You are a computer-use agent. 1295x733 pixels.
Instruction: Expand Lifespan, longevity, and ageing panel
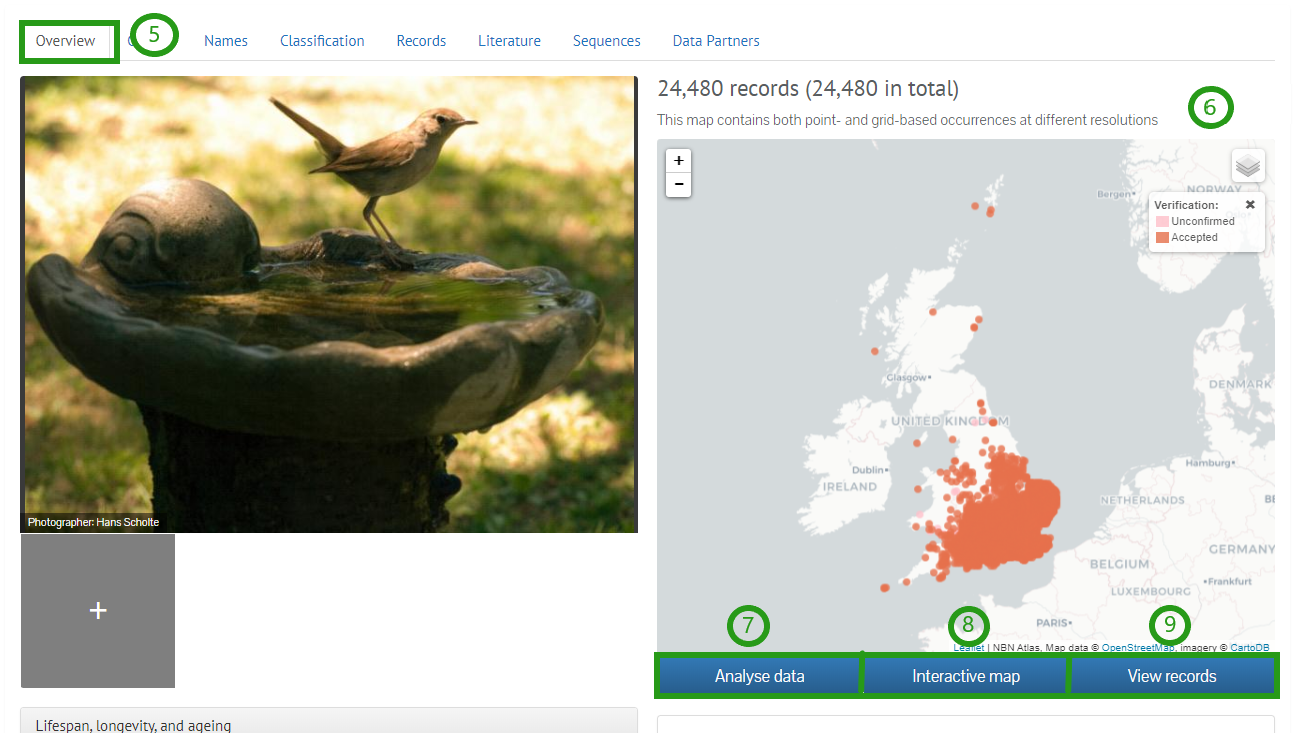pos(133,725)
